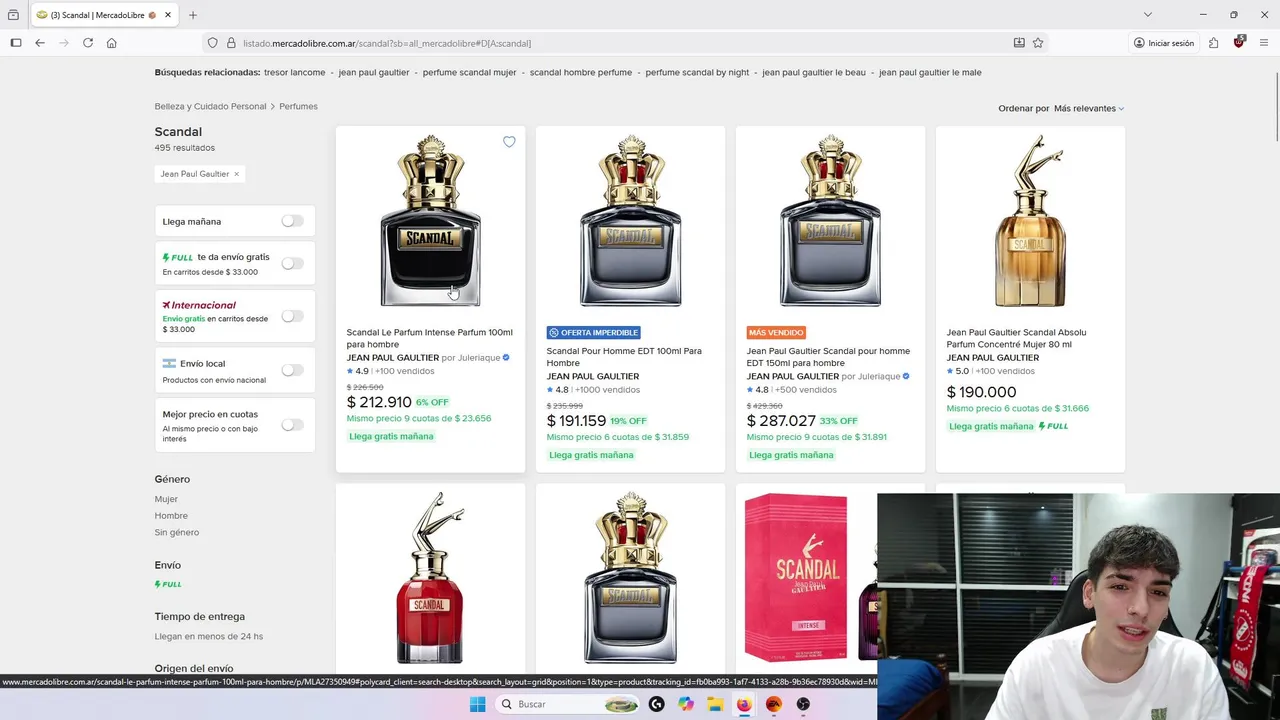Open Scandal pour homme EDT 150ml title
The height and width of the screenshot is (720, 1280).
(x=828, y=357)
